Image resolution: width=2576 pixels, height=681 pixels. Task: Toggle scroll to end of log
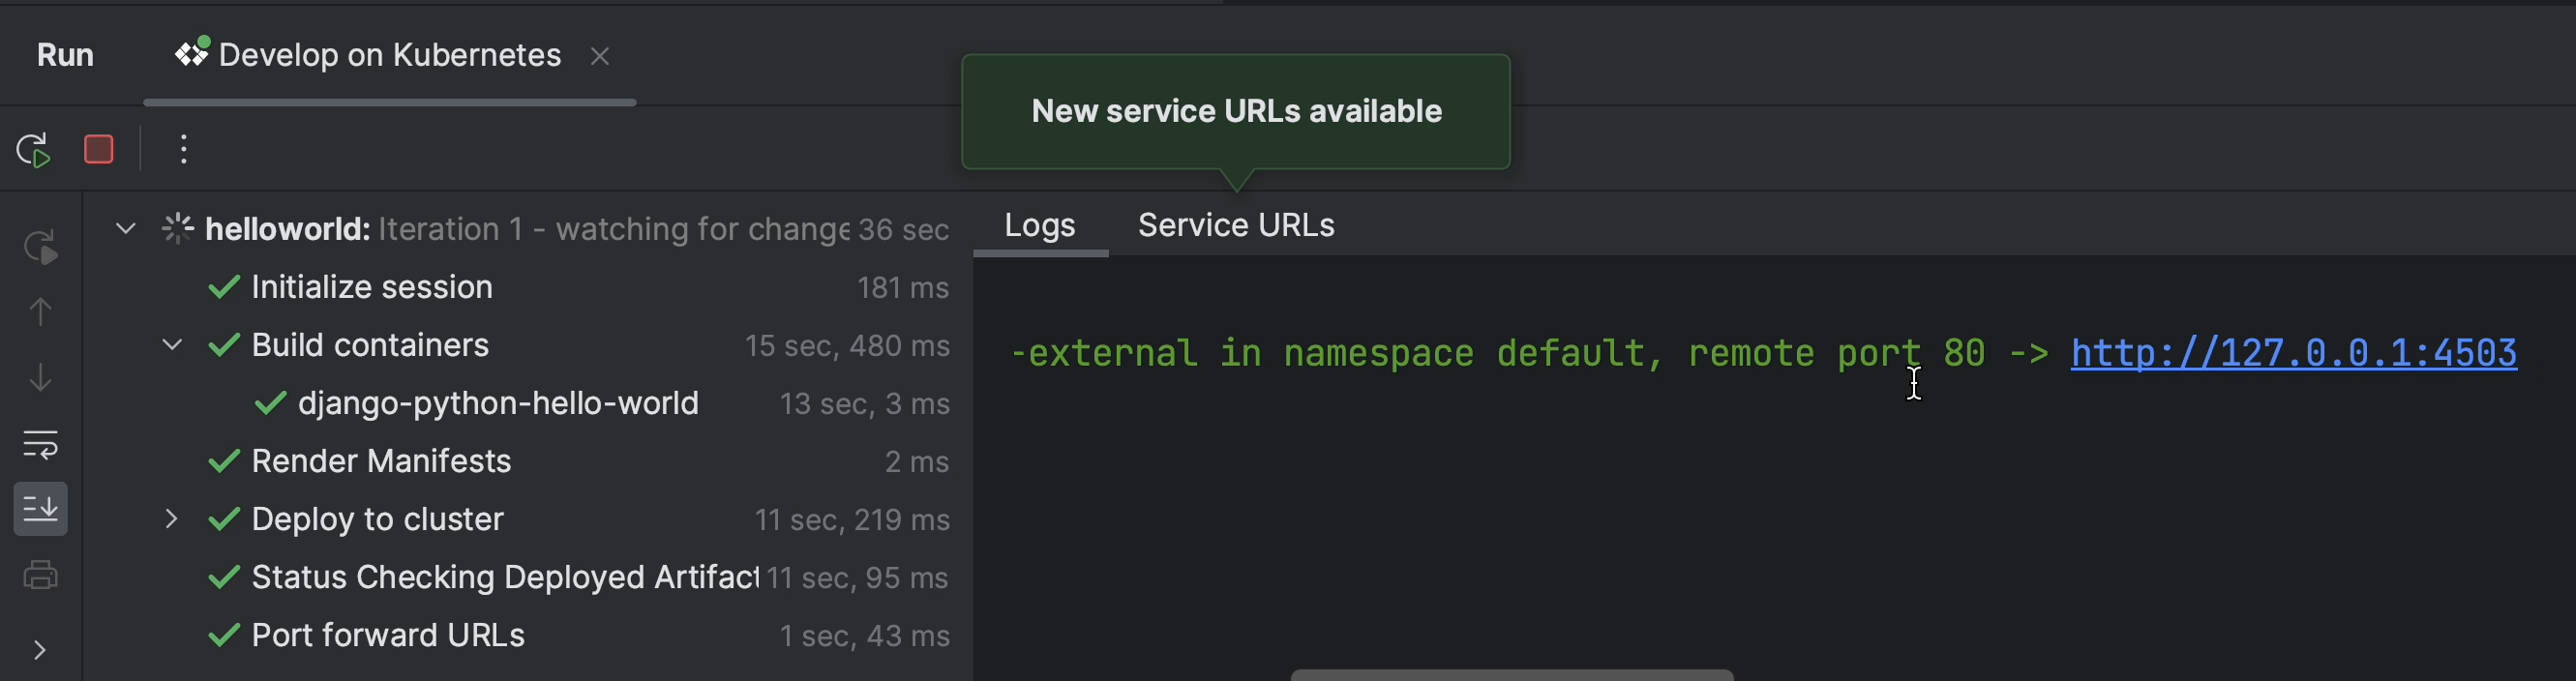40,509
